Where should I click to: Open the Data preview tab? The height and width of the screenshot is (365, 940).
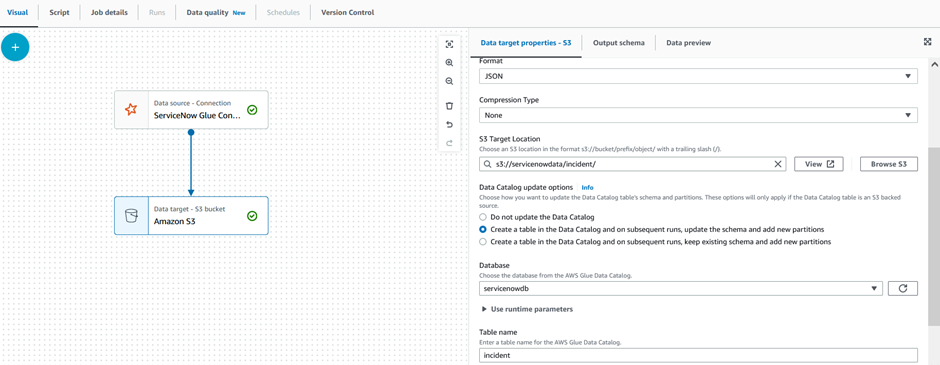[x=689, y=43]
